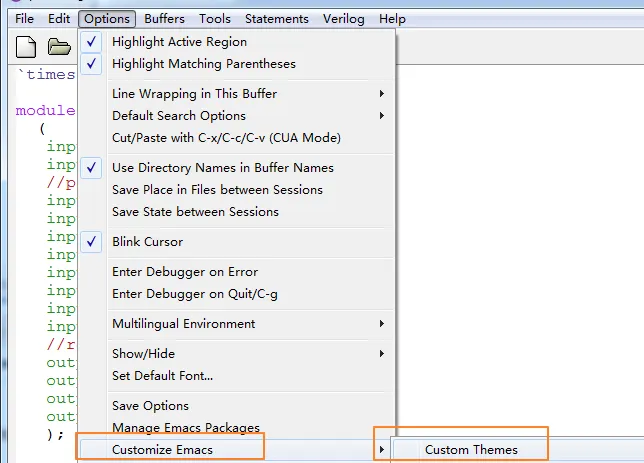Click the Open File folder icon
The width and height of the screenshot is (644, 463).
[59, 46]
